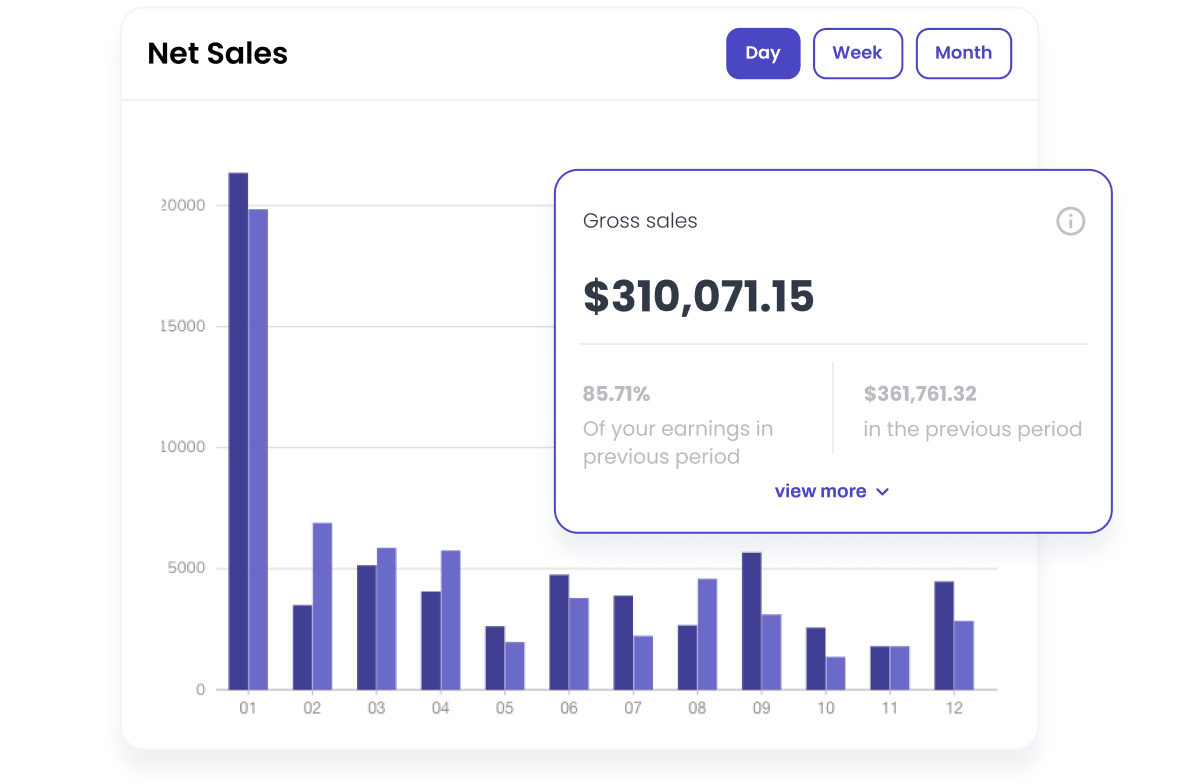Select the Month view button
1180x784 pixels.
coord(963,53)
